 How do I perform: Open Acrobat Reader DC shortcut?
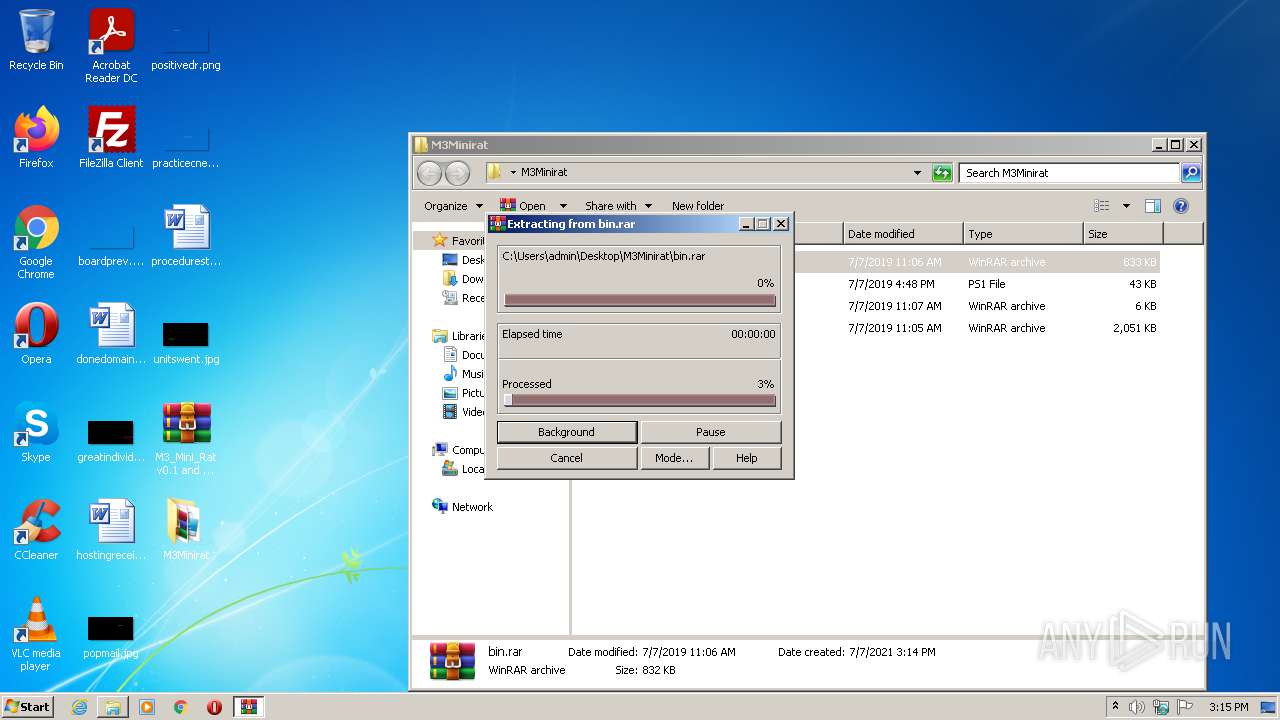point(111,46)
